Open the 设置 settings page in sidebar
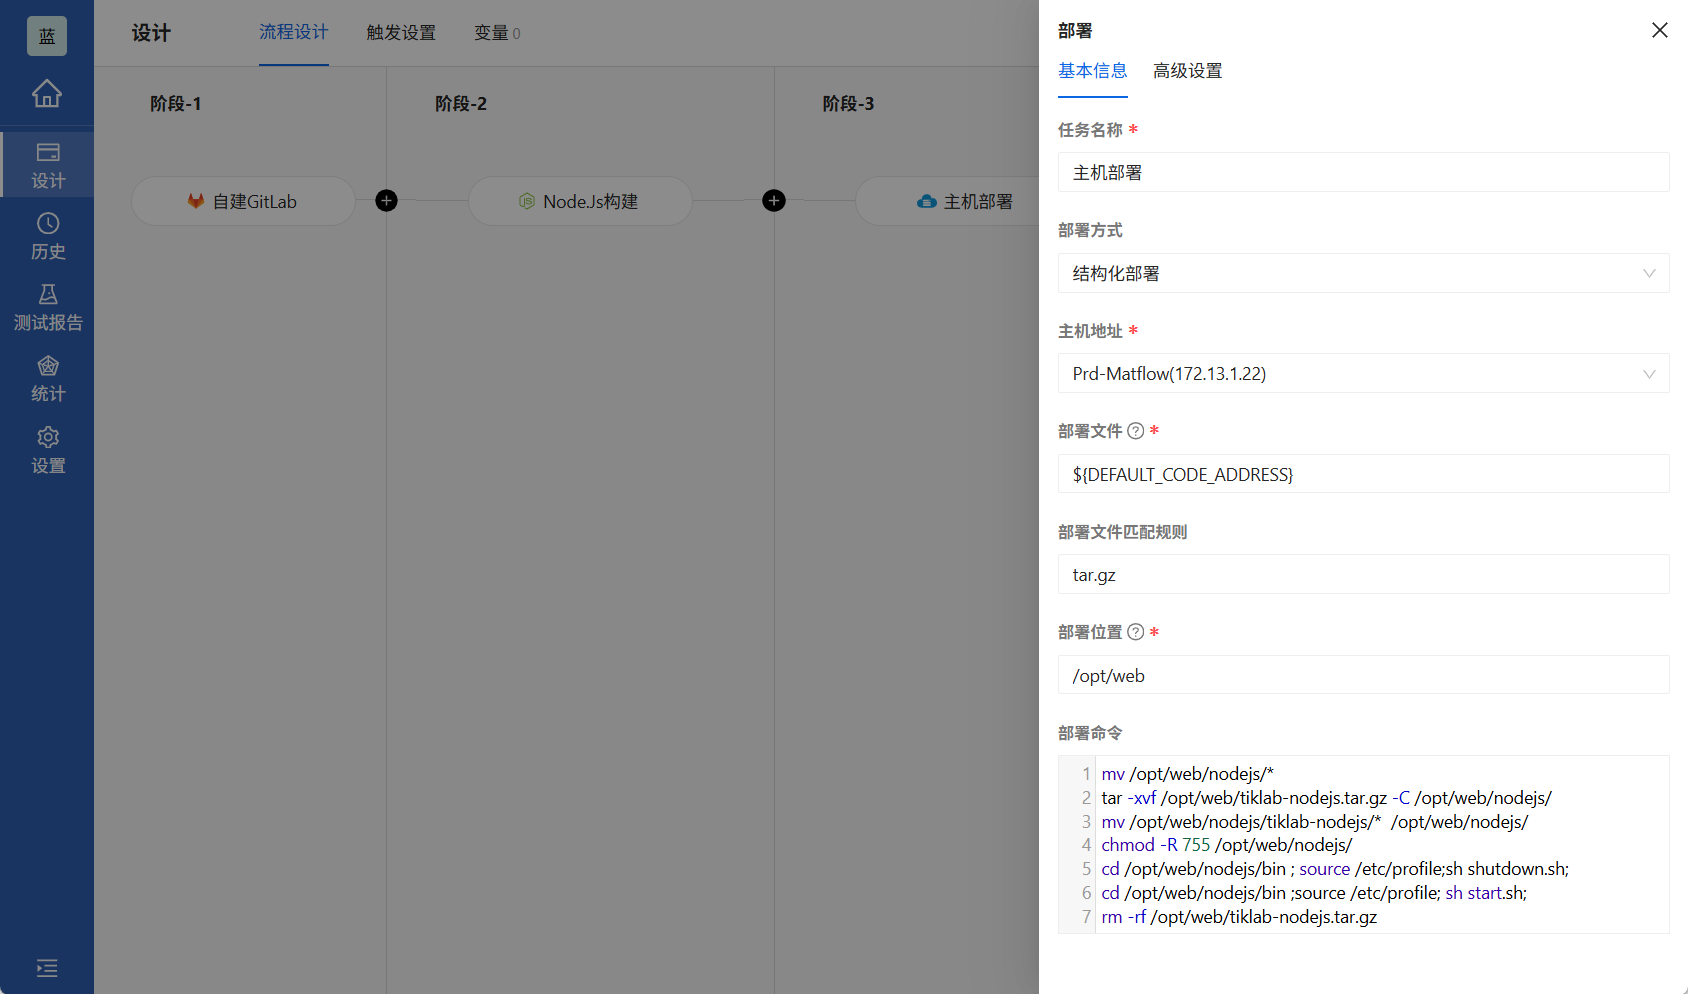Screen dimensions: 1688x994 click(x=47, y=448)
